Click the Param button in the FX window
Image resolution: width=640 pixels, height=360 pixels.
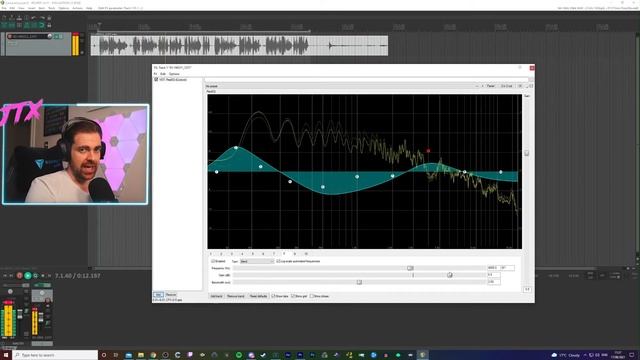[x=491, y=86]
